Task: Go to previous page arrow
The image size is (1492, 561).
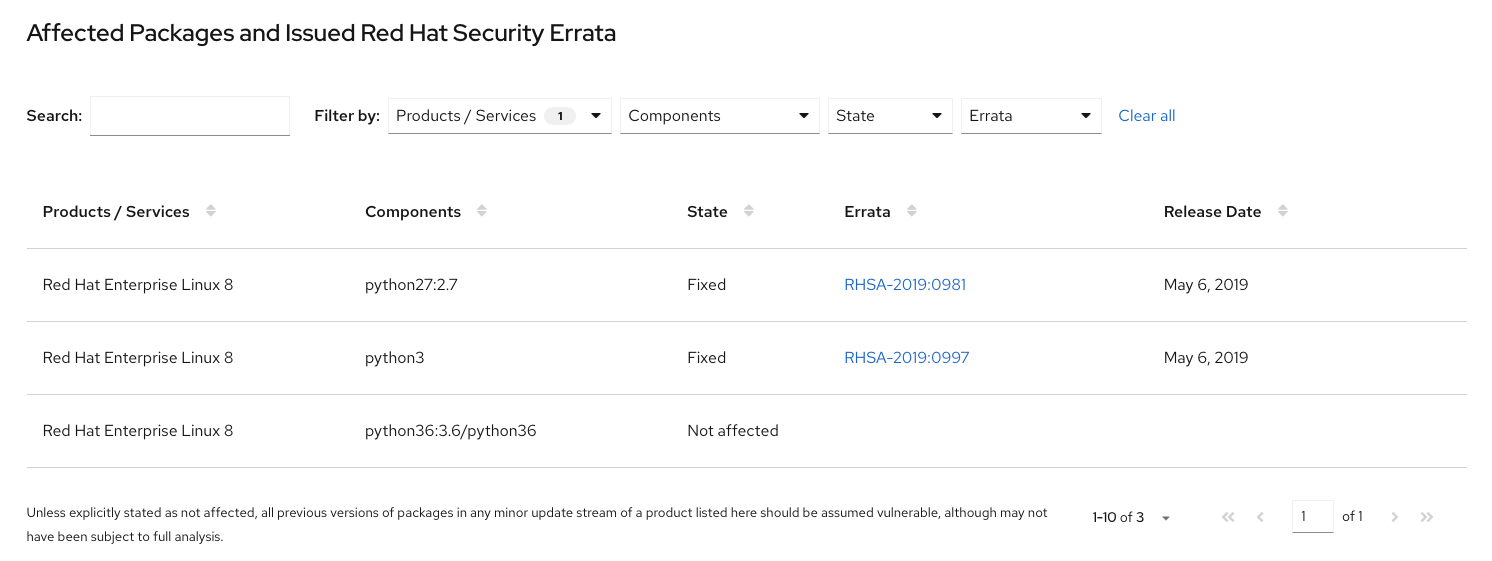Action: click(1260, 517)
